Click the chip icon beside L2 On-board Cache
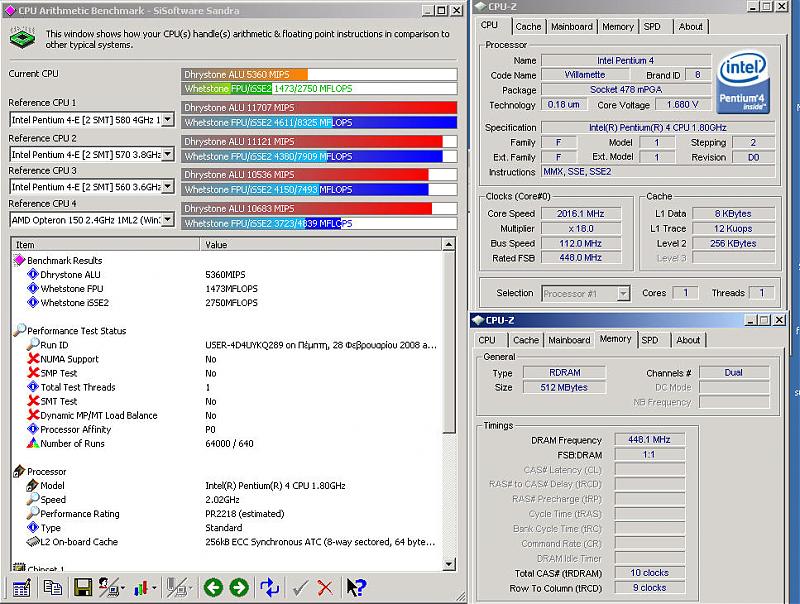This screenshot has height=604, width=800. 33,541
